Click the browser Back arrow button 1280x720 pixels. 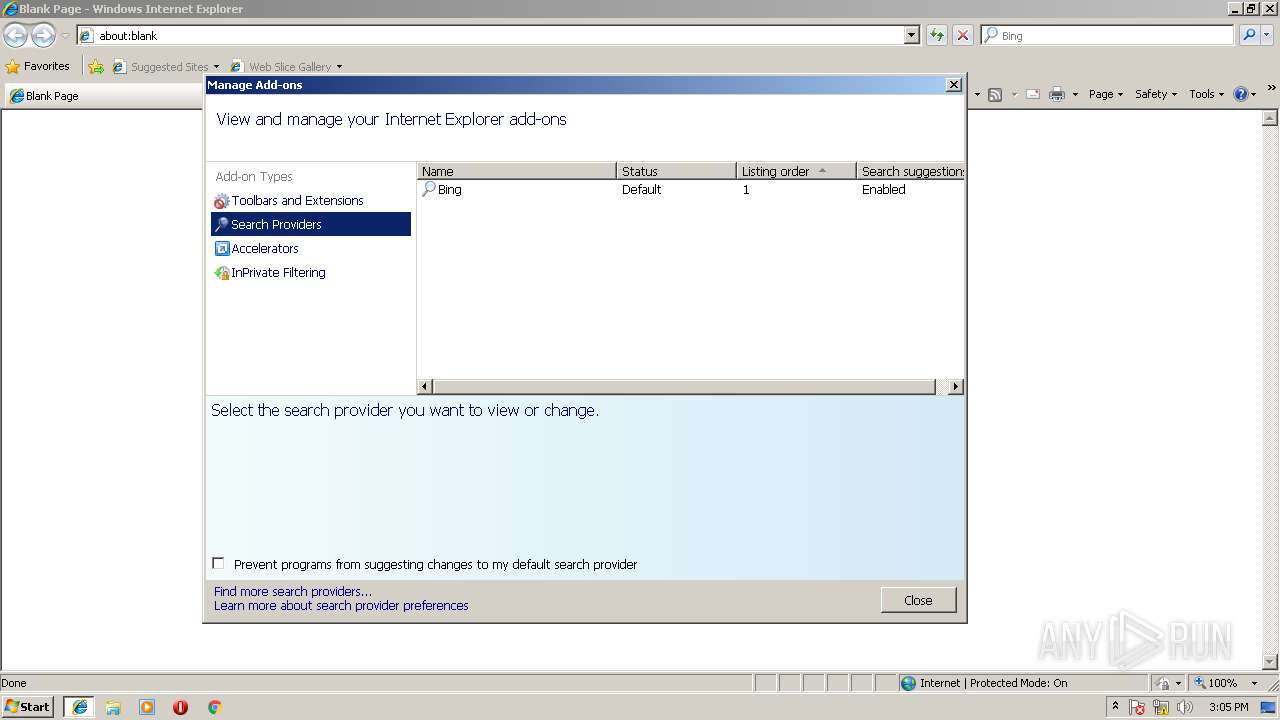15,36
